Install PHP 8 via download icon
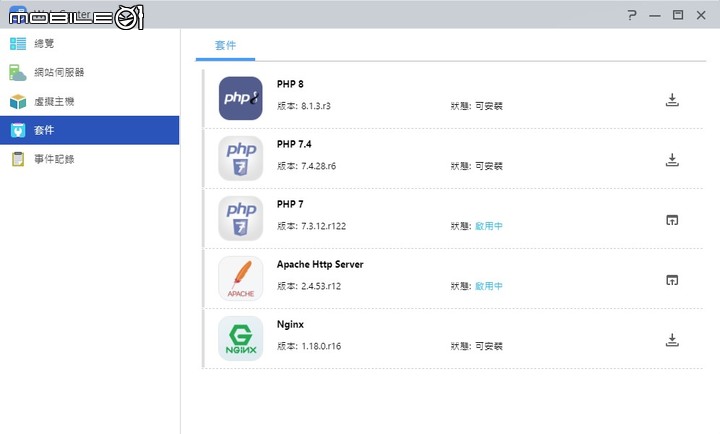This screenshot has height=434, width=720. [672, 100]
